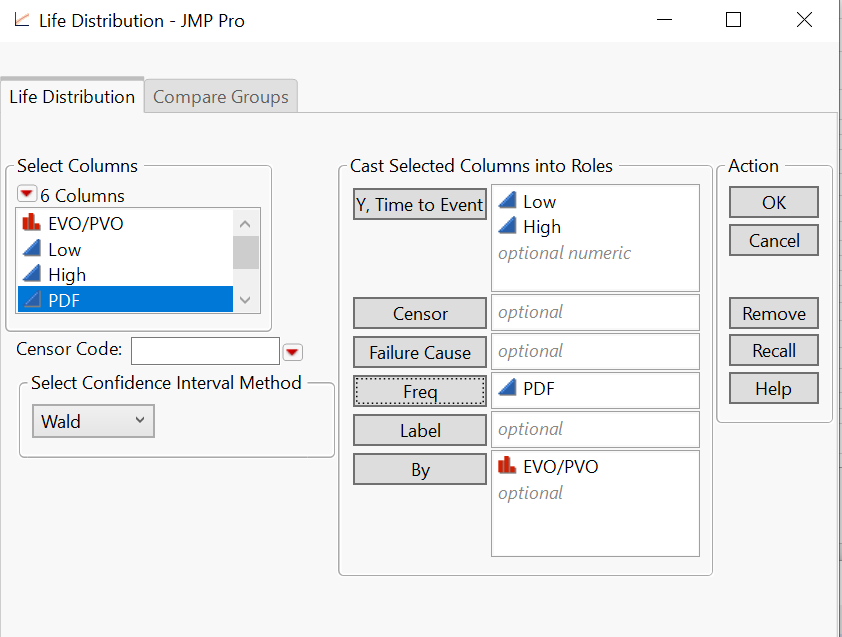Click High in the Y, Time to Event box
Viewport: 842px width, 637px height.
(x=541, y=227)
